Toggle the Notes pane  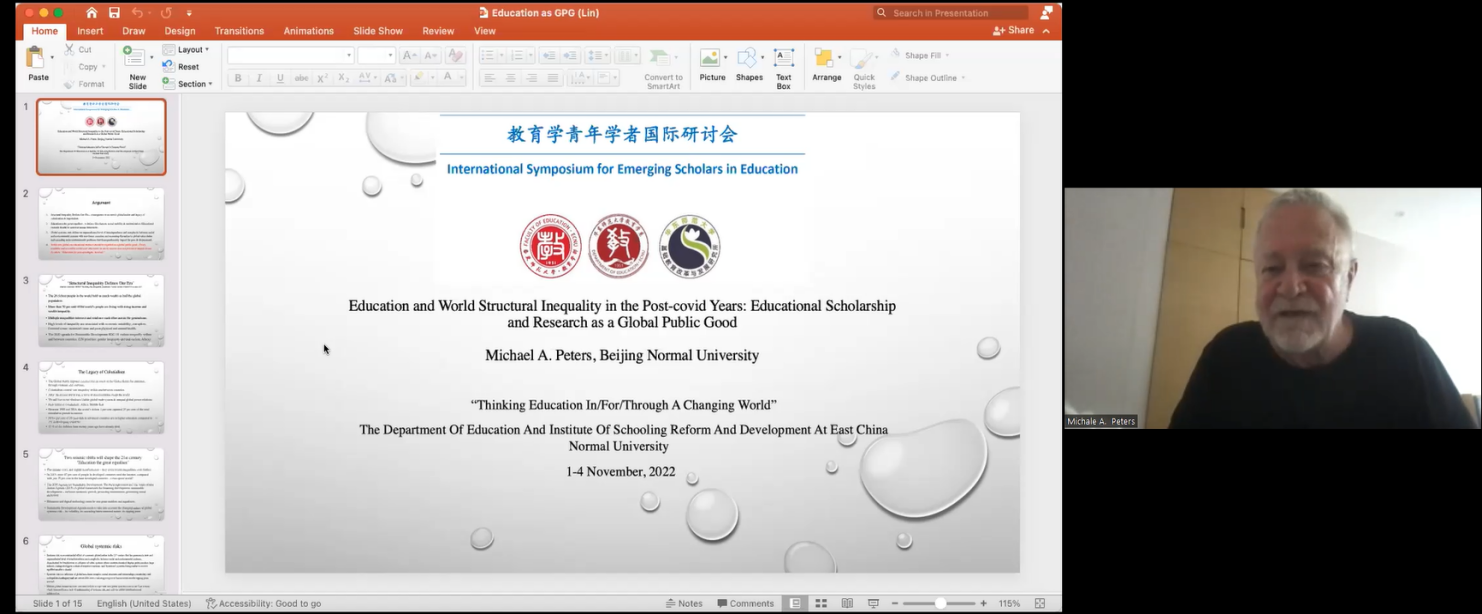point(684,603)
